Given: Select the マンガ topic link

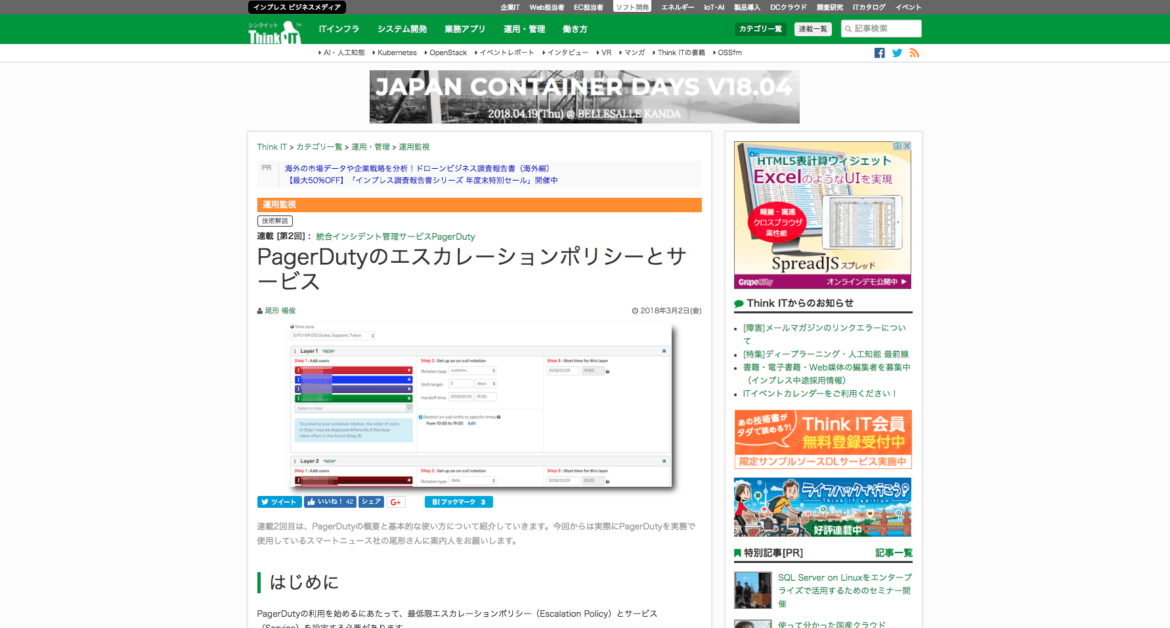Looking at the screenshot, I should coord(632,53).
